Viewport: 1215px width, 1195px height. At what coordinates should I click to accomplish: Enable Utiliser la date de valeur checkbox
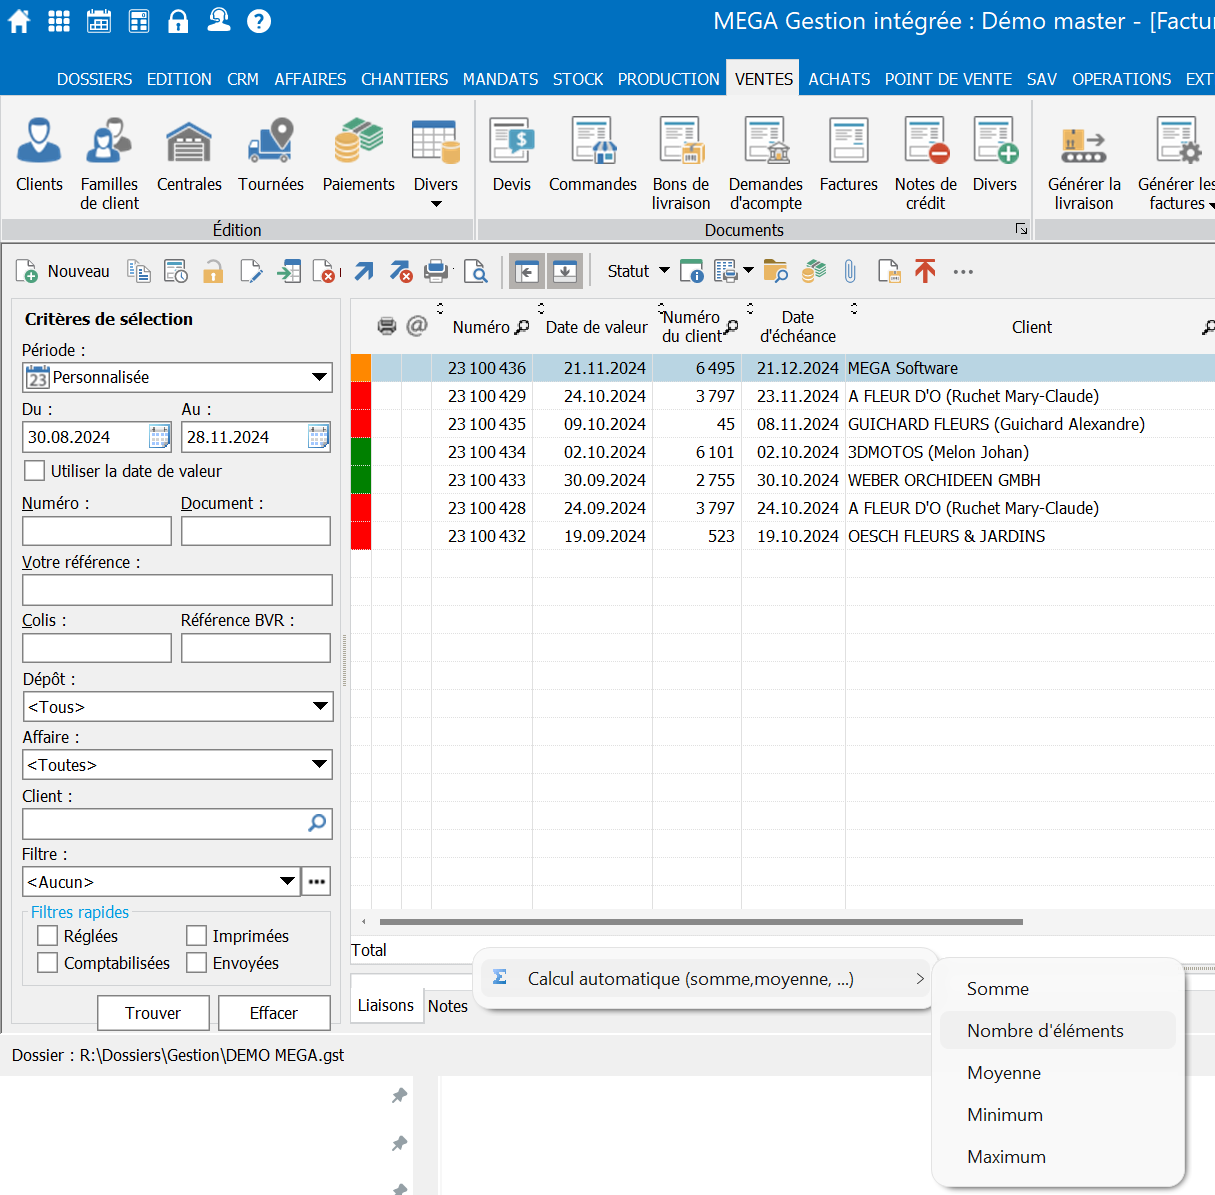click(x=35, y=471)
